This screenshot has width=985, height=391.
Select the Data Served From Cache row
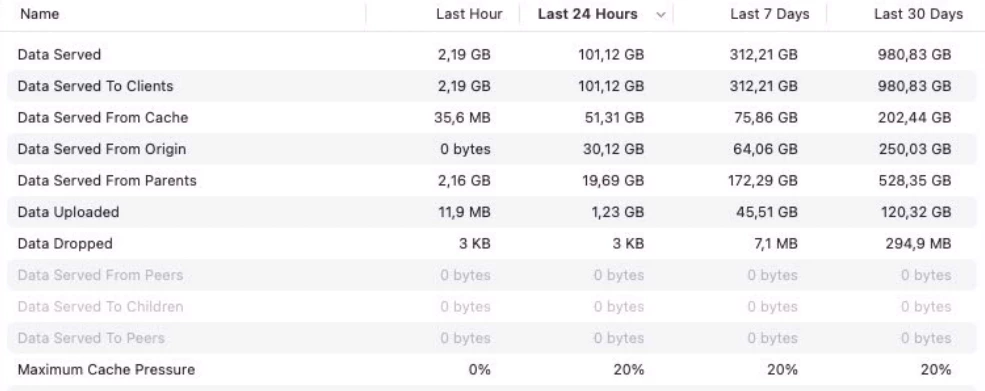[x=492, y=118]
